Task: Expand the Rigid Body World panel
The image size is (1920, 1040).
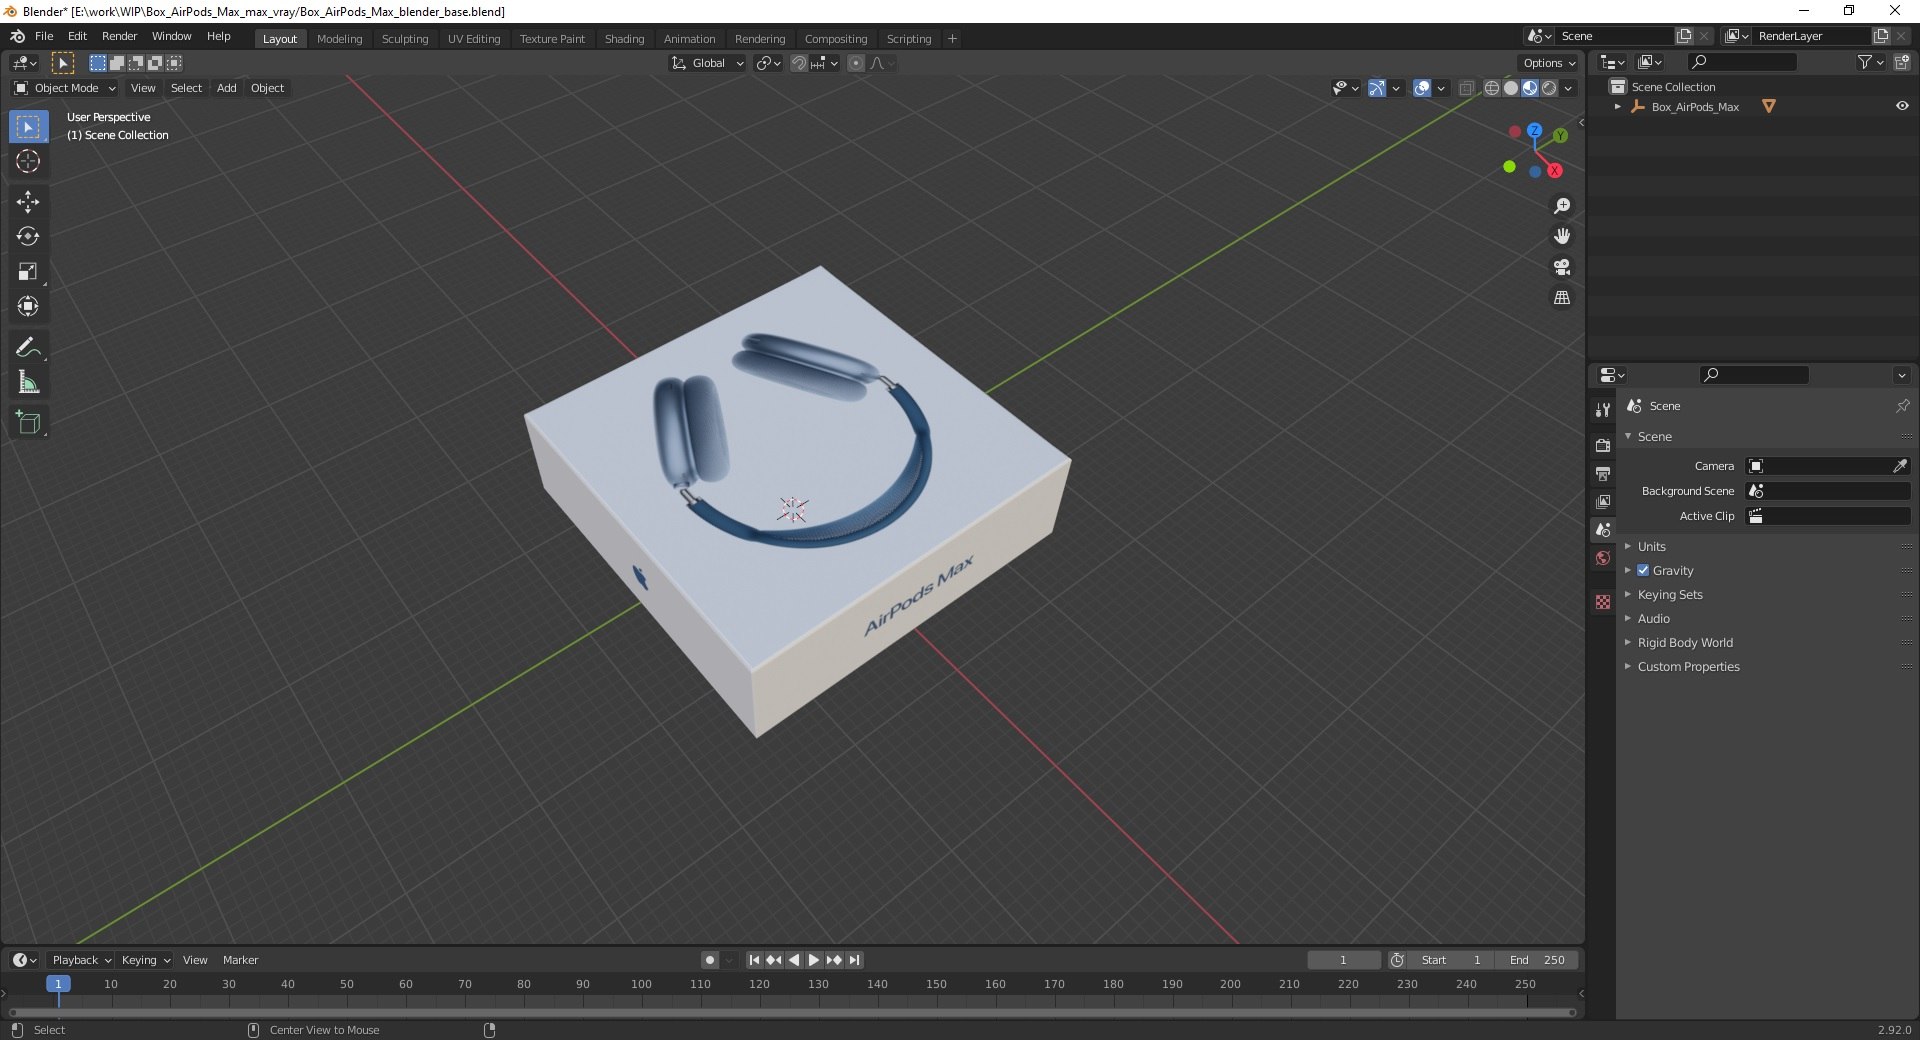Action: (1684, 642)
